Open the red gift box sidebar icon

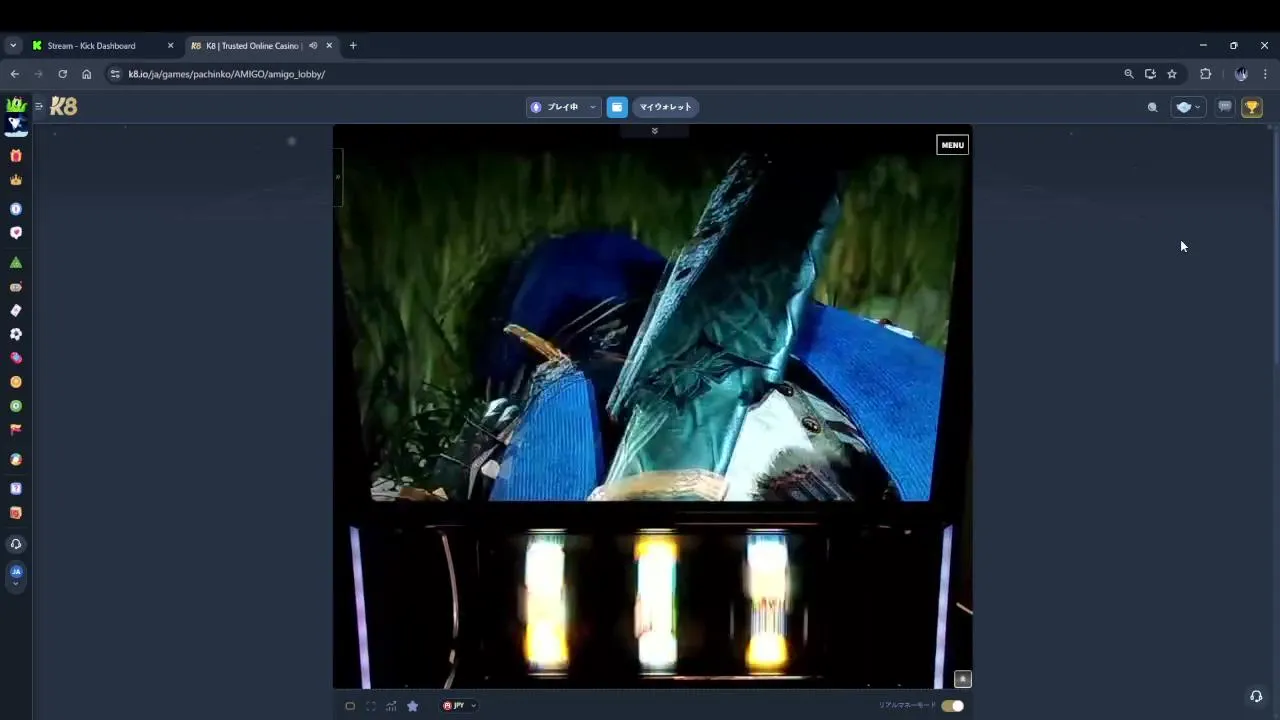pyautogui.click(x=15, y=156)
